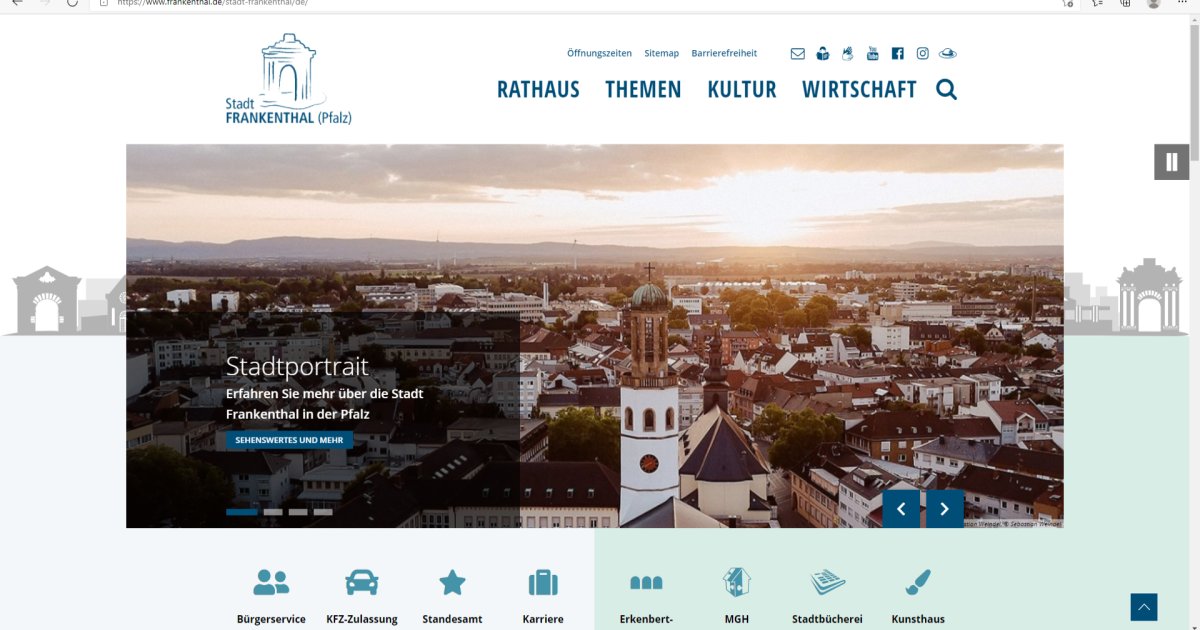The width and height of the screenshot is (1200, 630).
Task: Pause the hero image slideshow
Action: pos(1171,162)
